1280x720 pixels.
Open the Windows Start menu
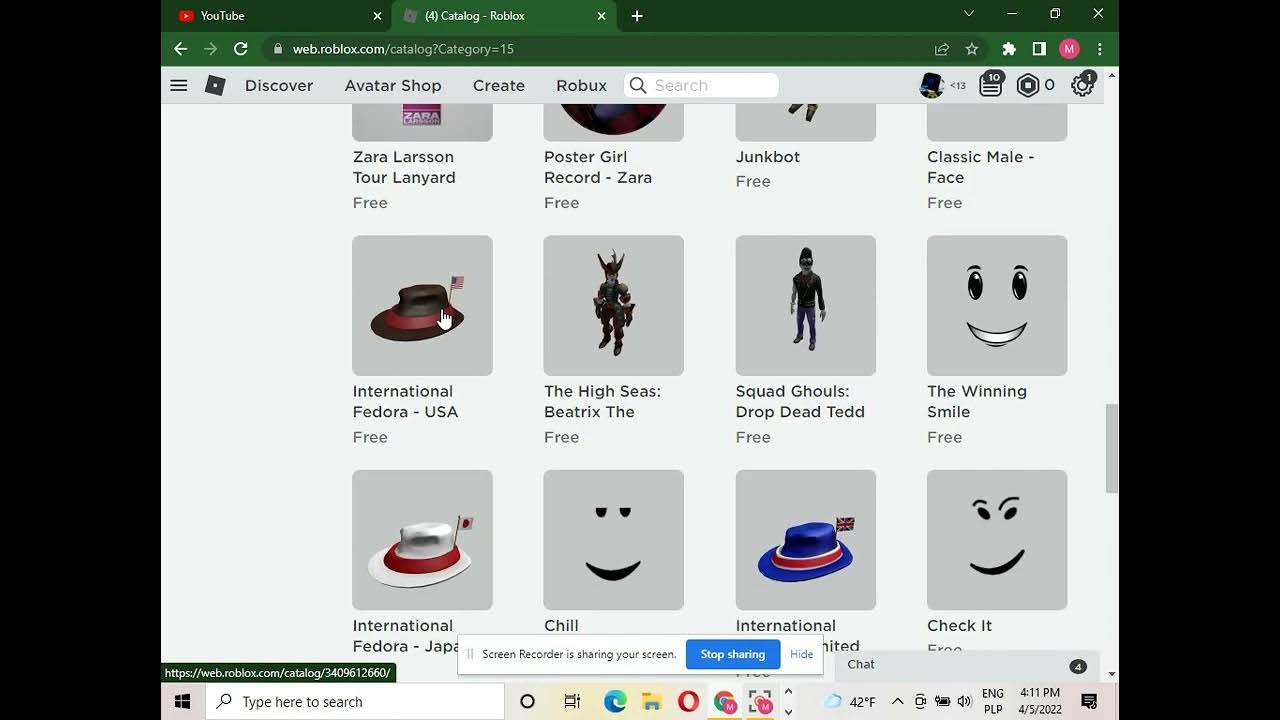click(183, 702)
